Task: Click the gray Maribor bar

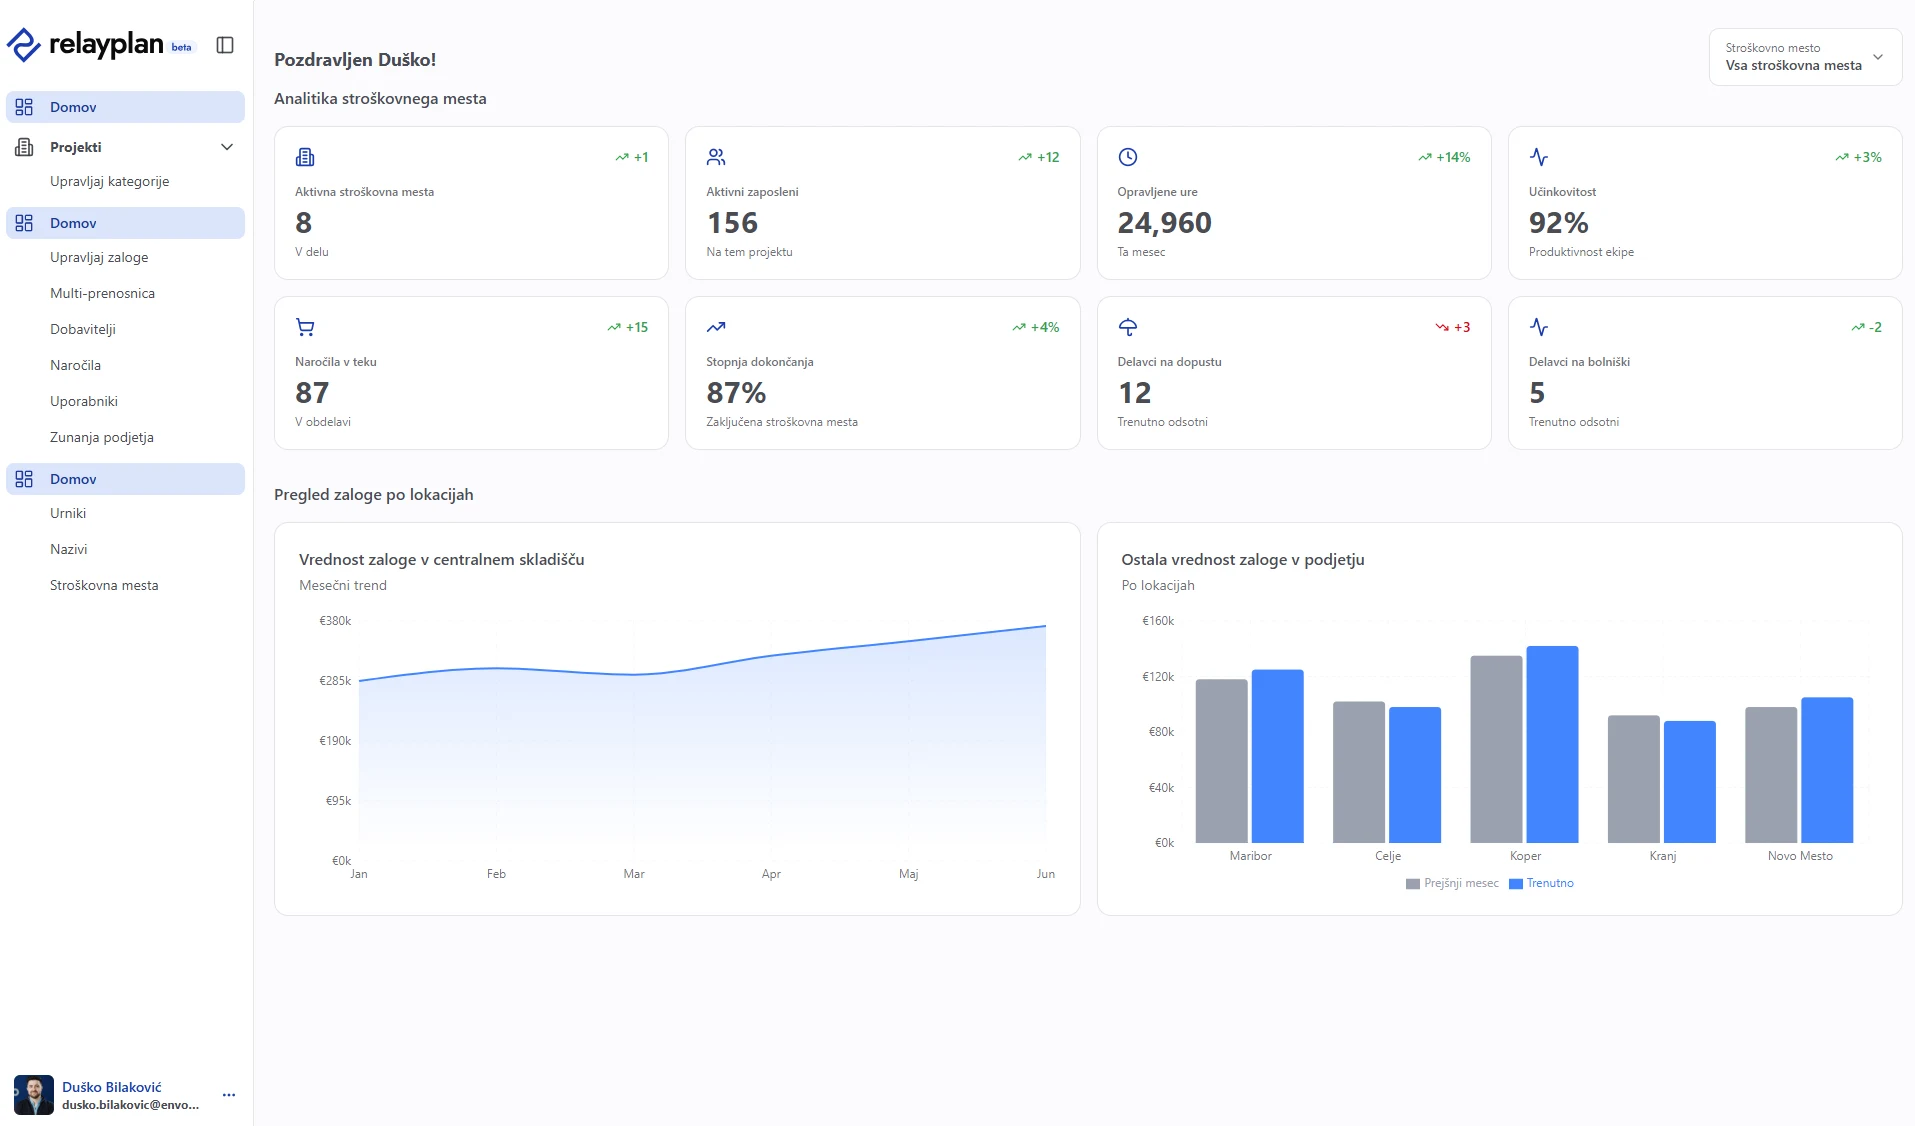Action: 1222,761
